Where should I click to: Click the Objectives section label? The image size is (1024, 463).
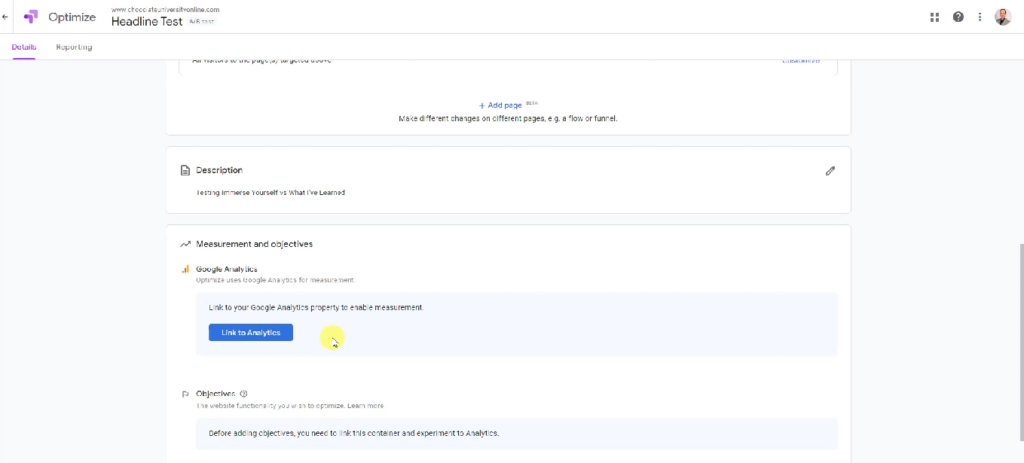point(216,394)
